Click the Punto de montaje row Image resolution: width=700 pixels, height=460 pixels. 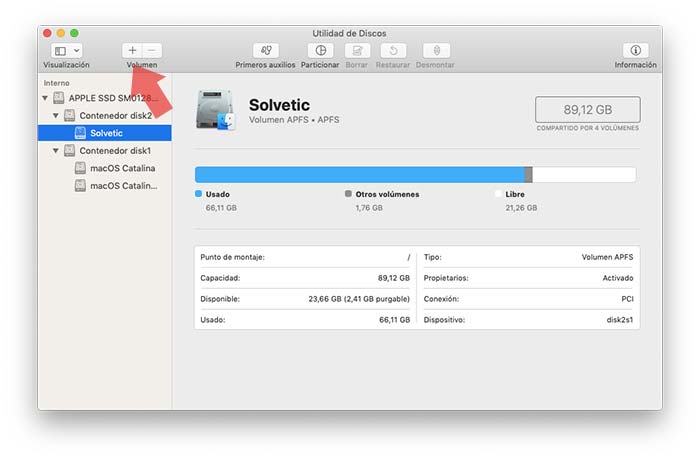tap(305, 257)
